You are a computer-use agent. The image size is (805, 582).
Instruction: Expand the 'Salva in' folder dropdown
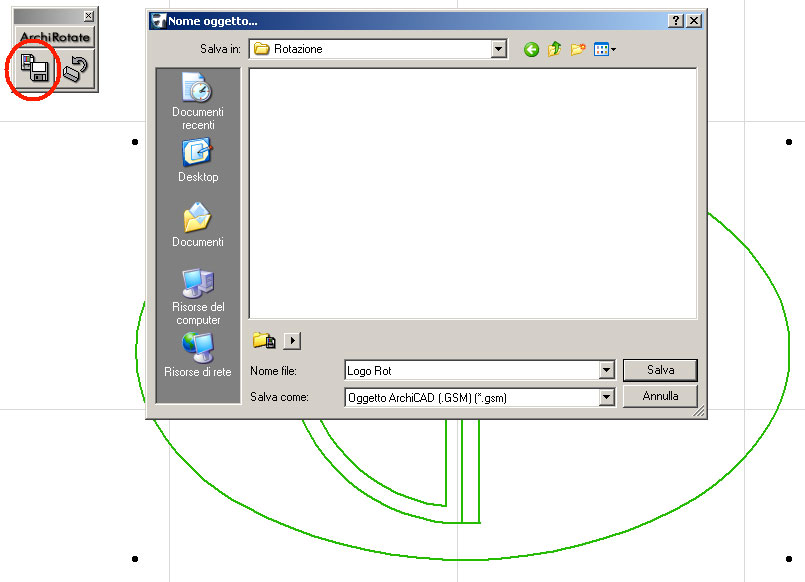click(498, 49)
